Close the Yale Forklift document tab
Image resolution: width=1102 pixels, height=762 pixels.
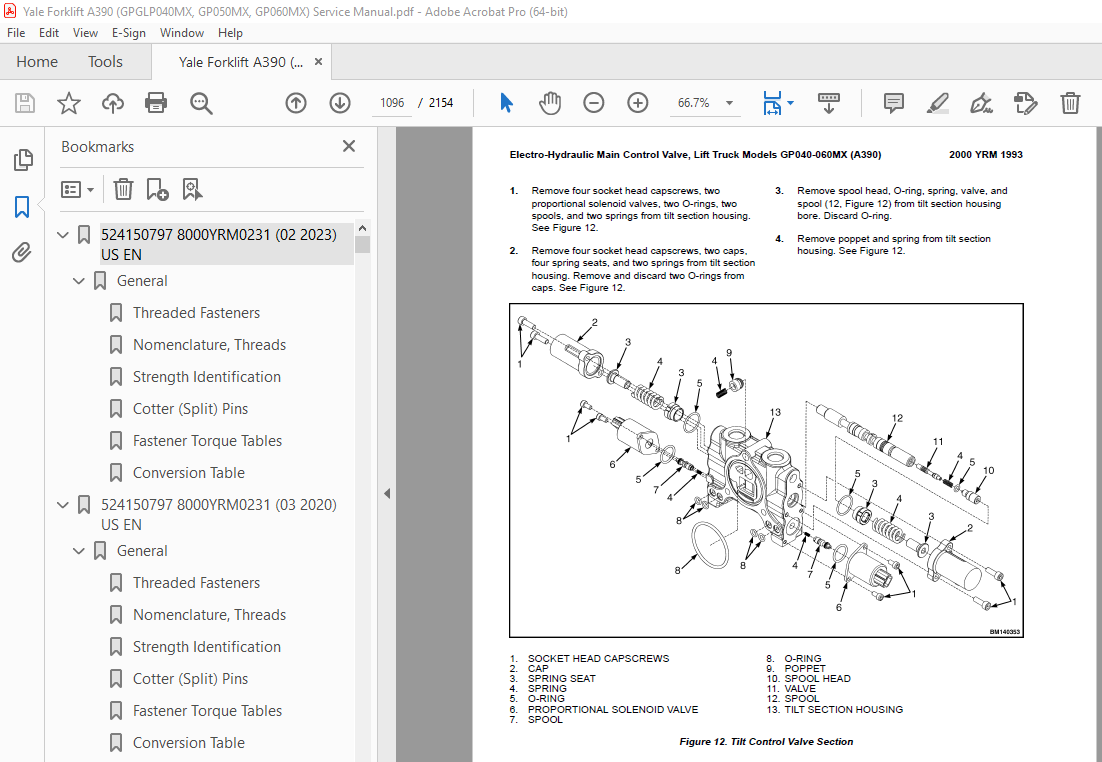coord(318,62)
